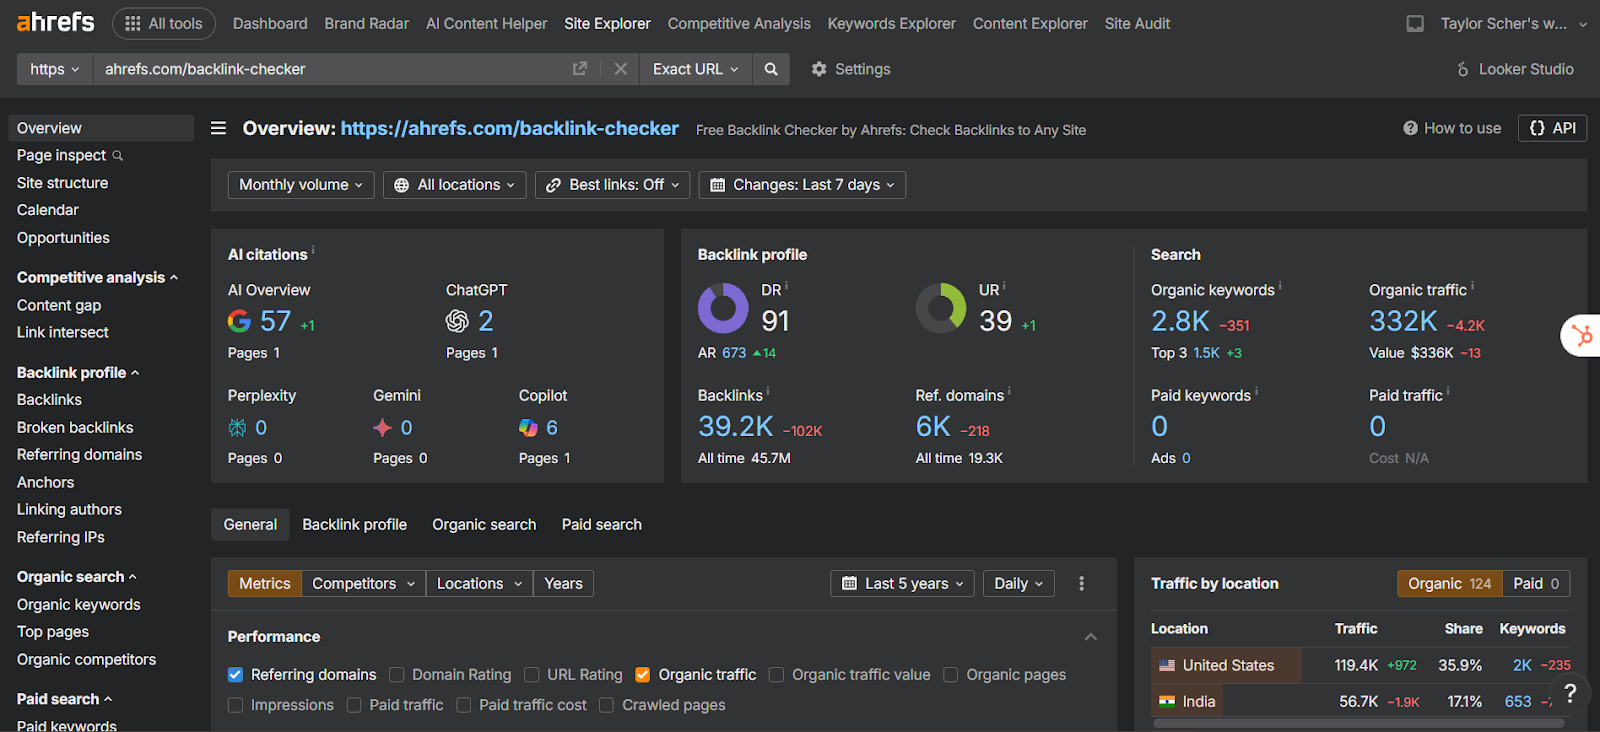Screen dimensions: 1600x732
Task: Open the https protocol dropdown
Action: click(x=54, y=69)
